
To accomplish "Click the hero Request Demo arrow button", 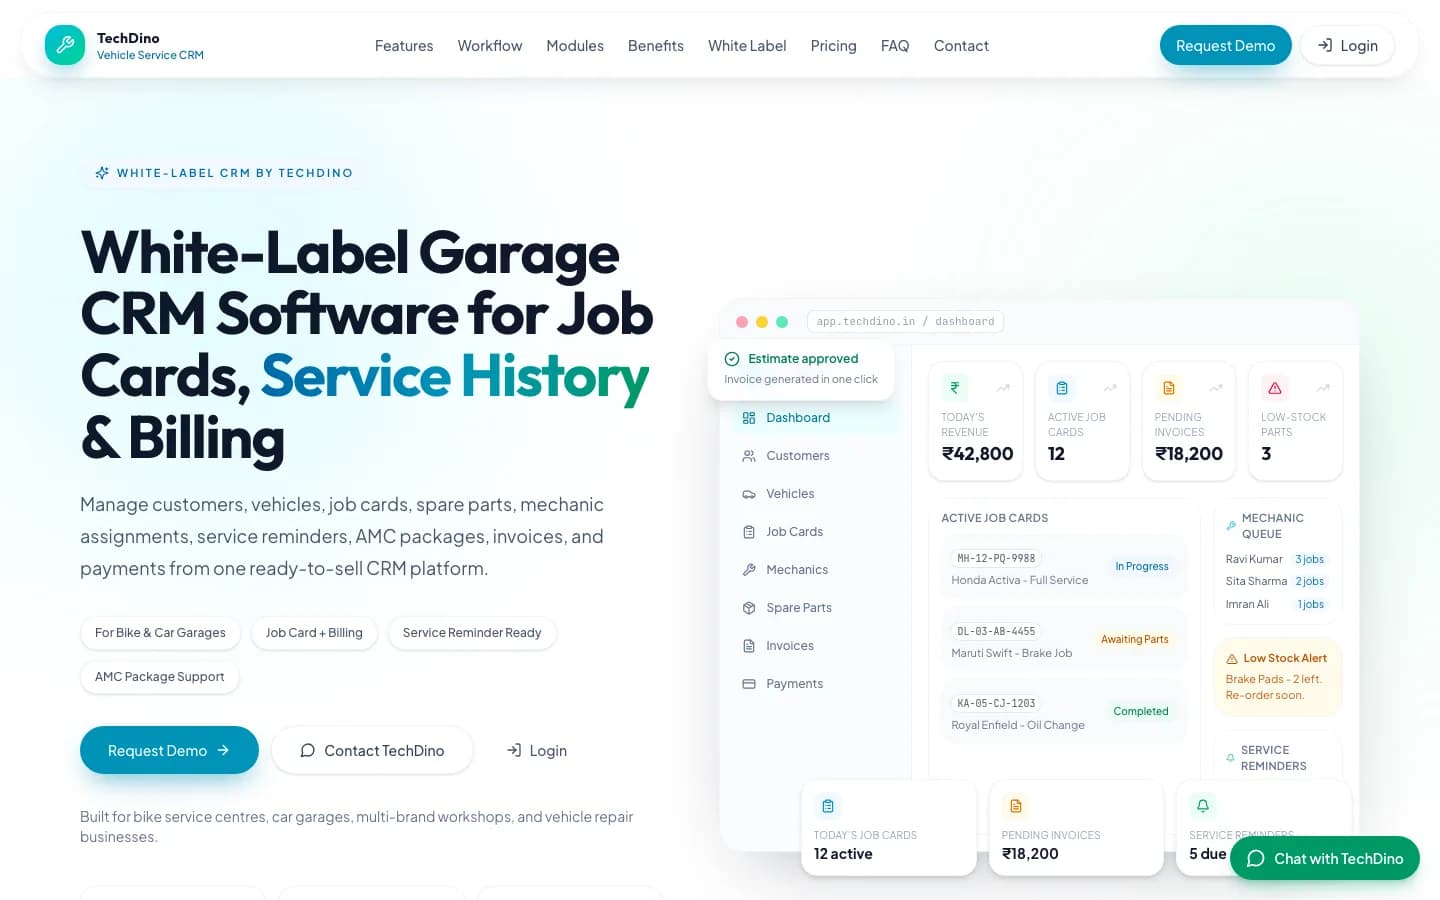I will point(169,750).
